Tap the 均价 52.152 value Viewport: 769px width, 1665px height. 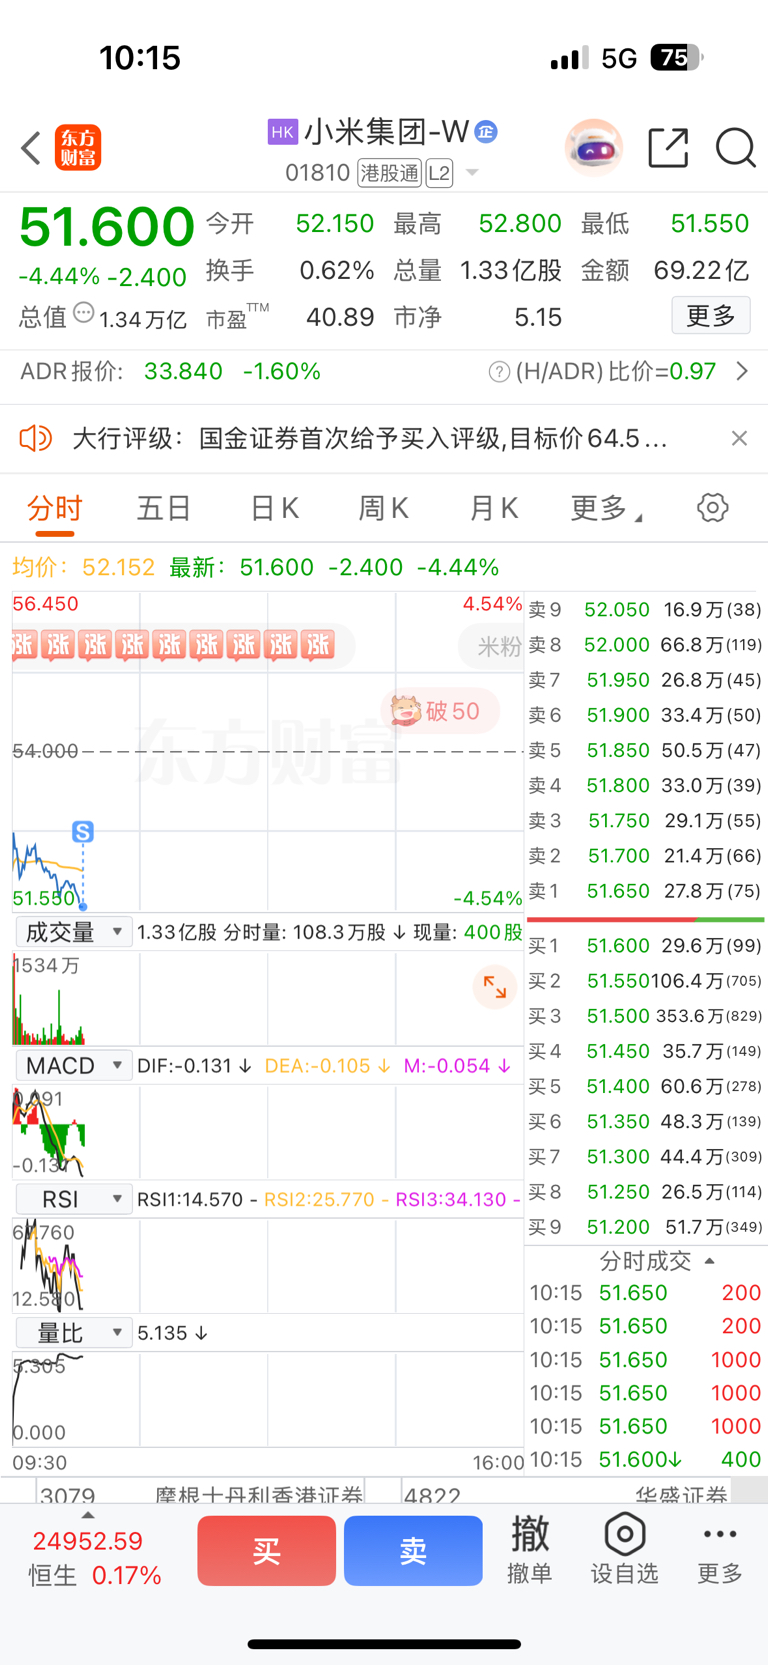coord(118,568)
